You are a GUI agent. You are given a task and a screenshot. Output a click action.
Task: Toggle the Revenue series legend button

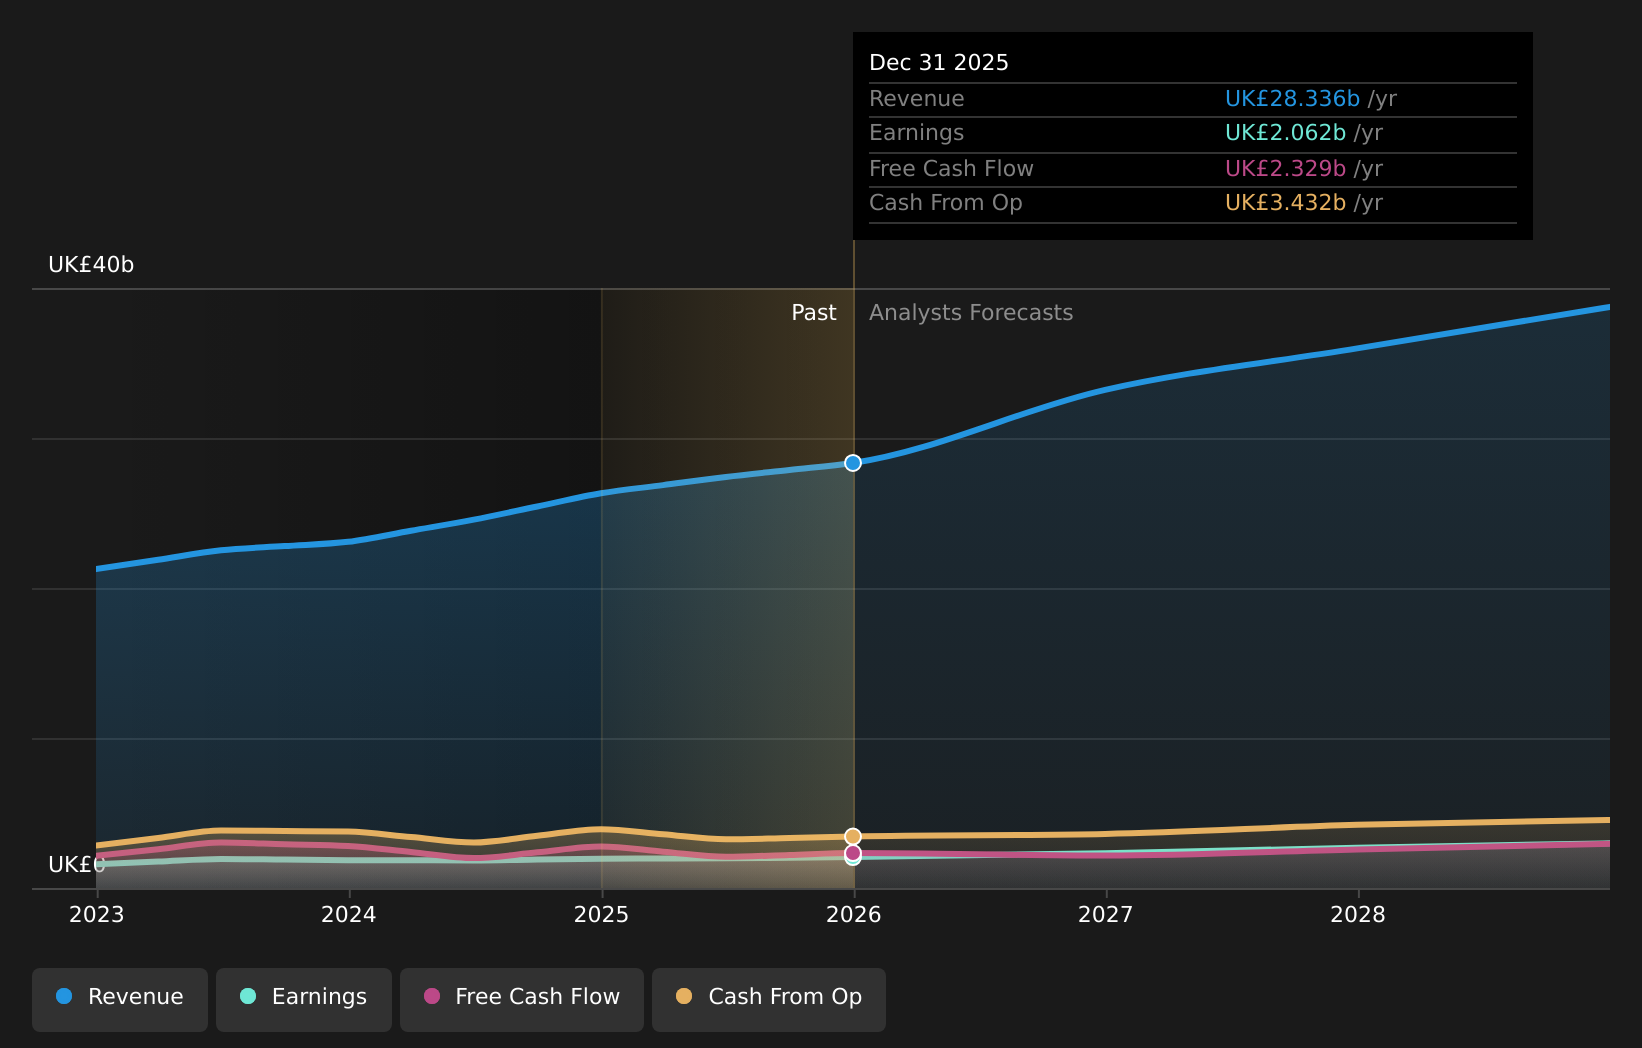pos(120,999)
